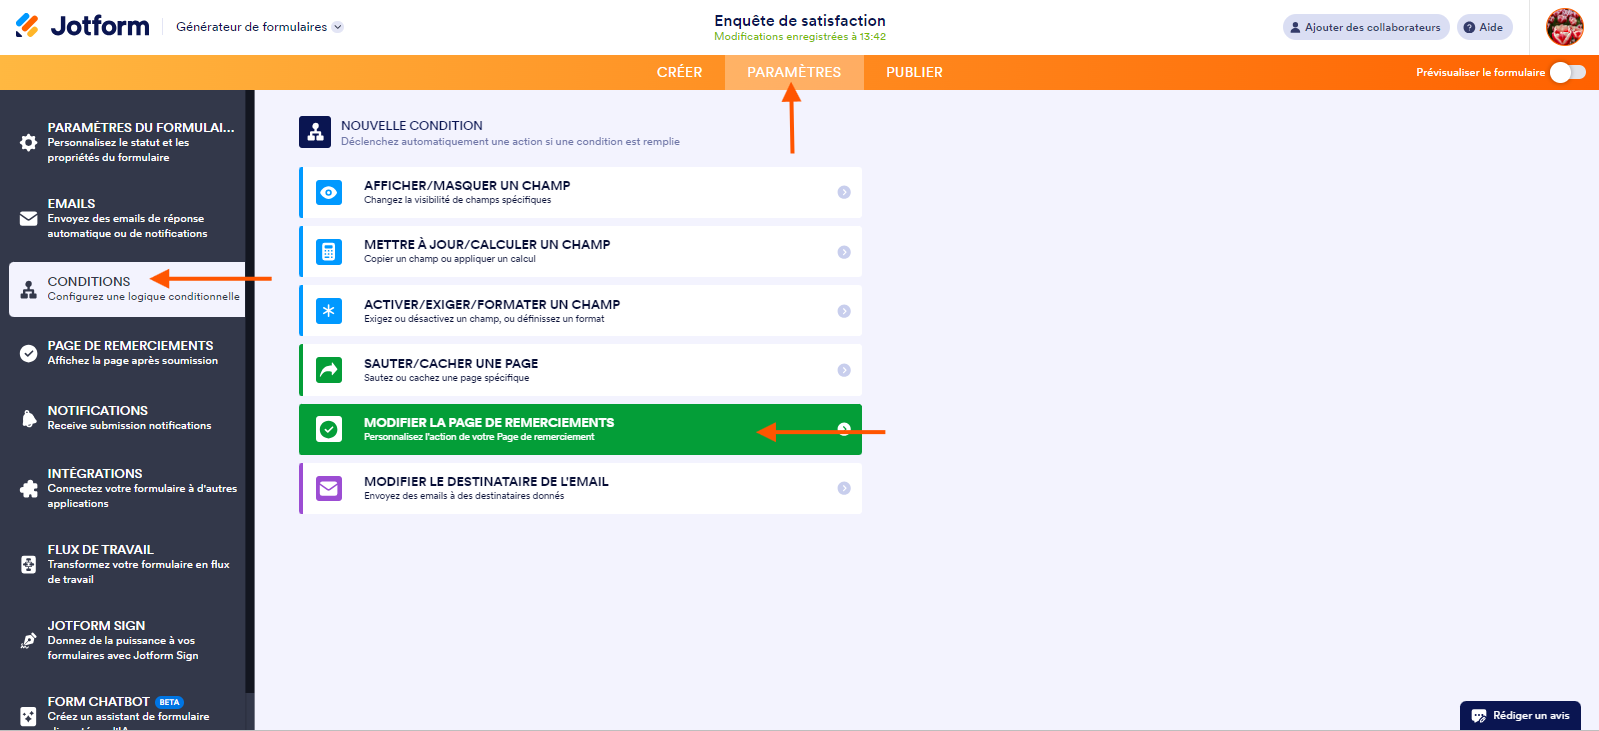Switch to the CRÉER tab
Image resolution: width=1599 pixels, height=731 pixels.
tap(679, 72)
